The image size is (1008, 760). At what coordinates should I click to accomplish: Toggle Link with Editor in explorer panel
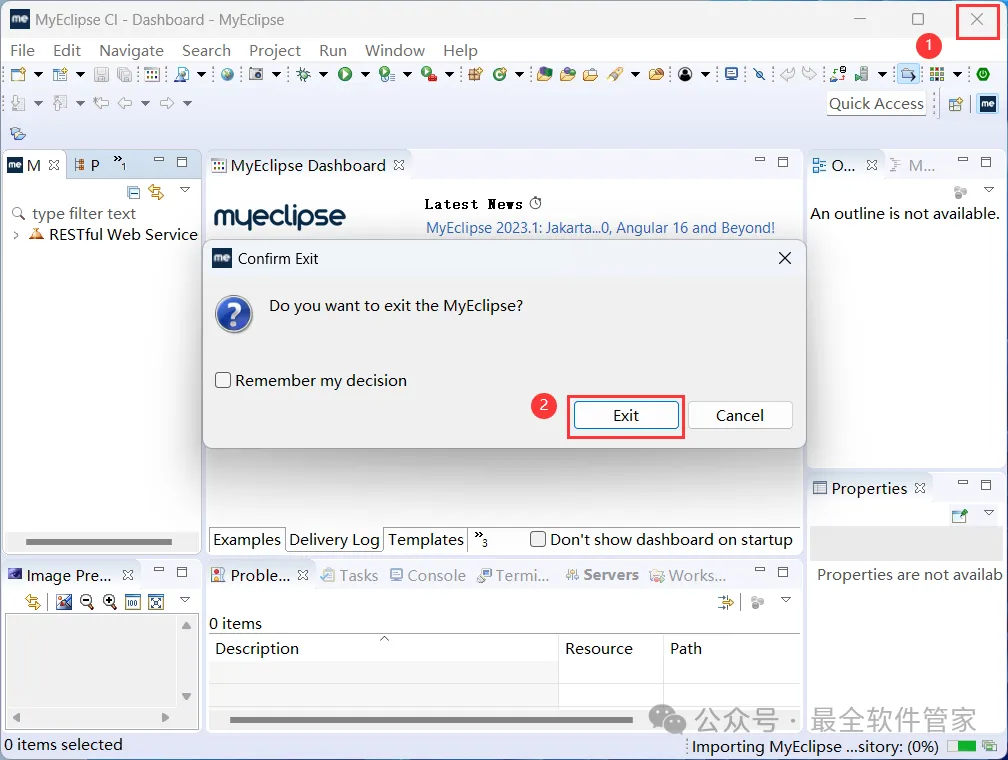(x=156, y=192)
